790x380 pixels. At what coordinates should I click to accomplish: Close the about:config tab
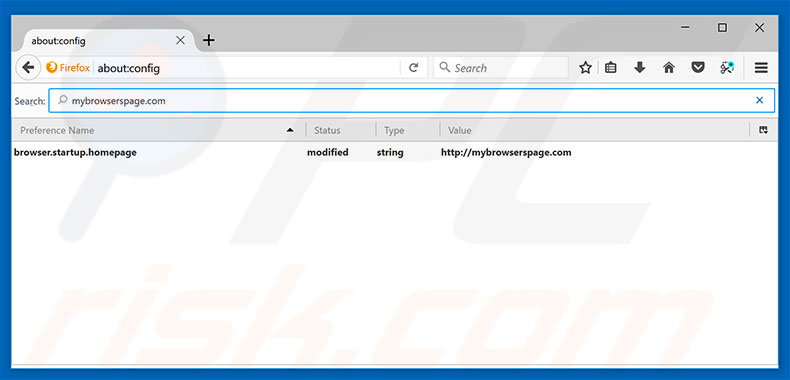pyautogui.click(x=180, y=40)
